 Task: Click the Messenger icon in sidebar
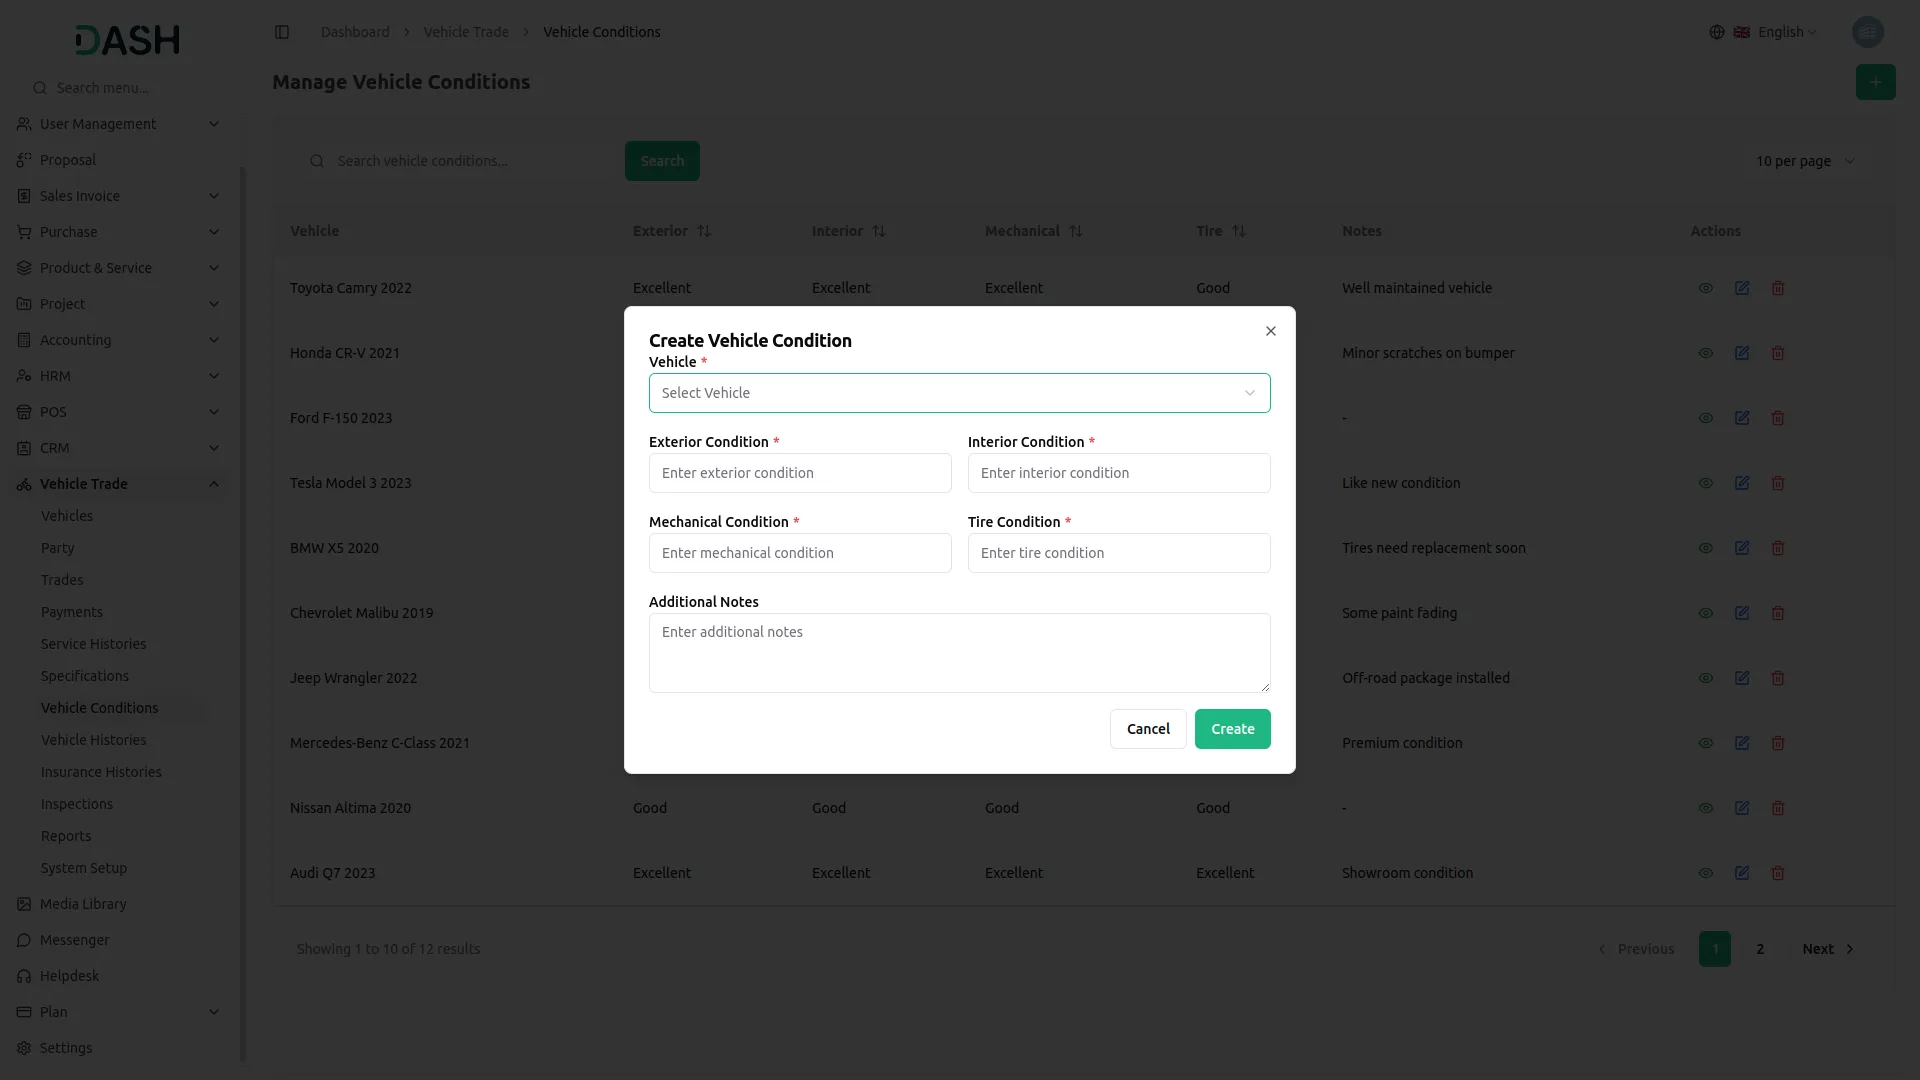click(24, 940)
